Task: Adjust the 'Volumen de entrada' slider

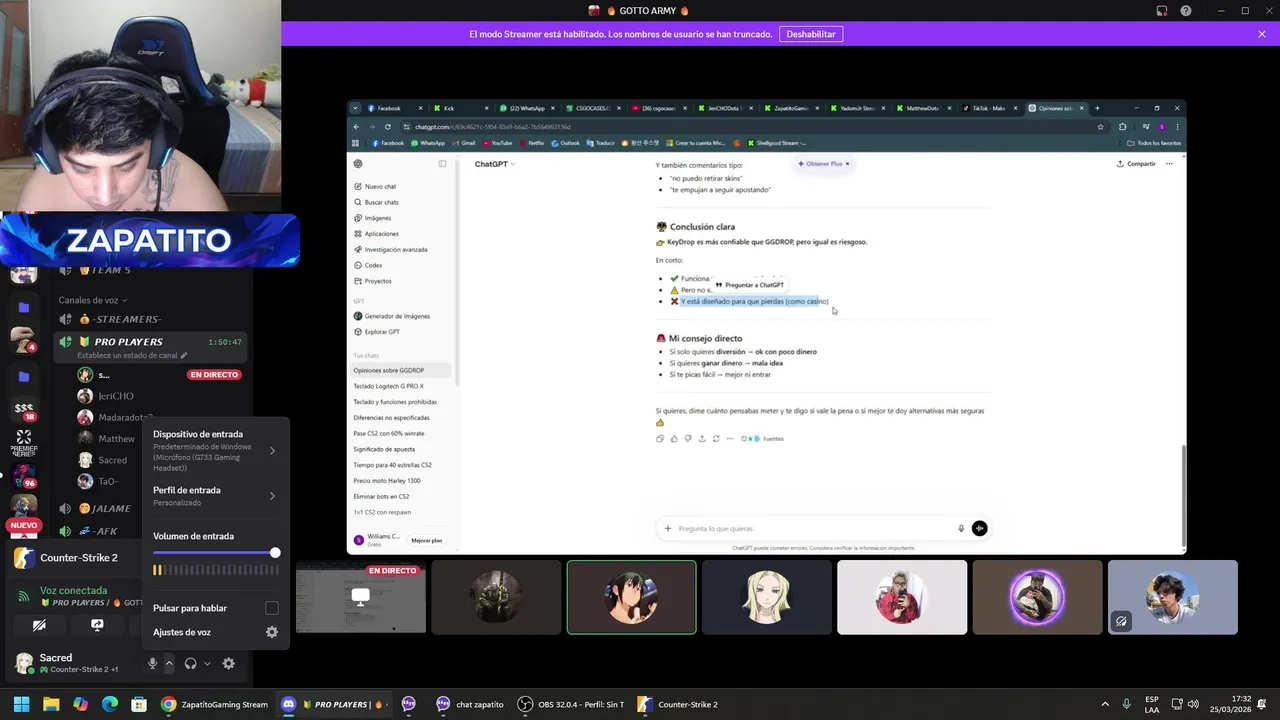Action: tap(216, 553)
